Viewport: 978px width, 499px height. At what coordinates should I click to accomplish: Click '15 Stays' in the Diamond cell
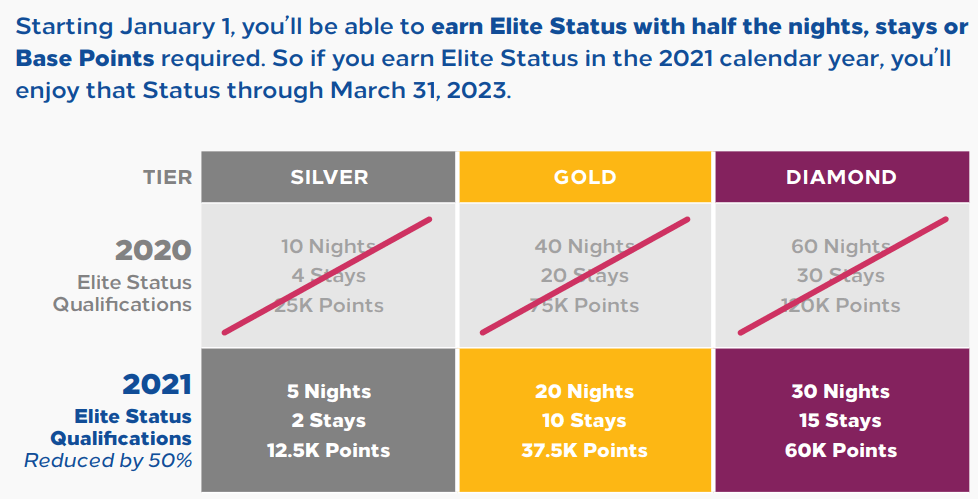click(841, 420)
